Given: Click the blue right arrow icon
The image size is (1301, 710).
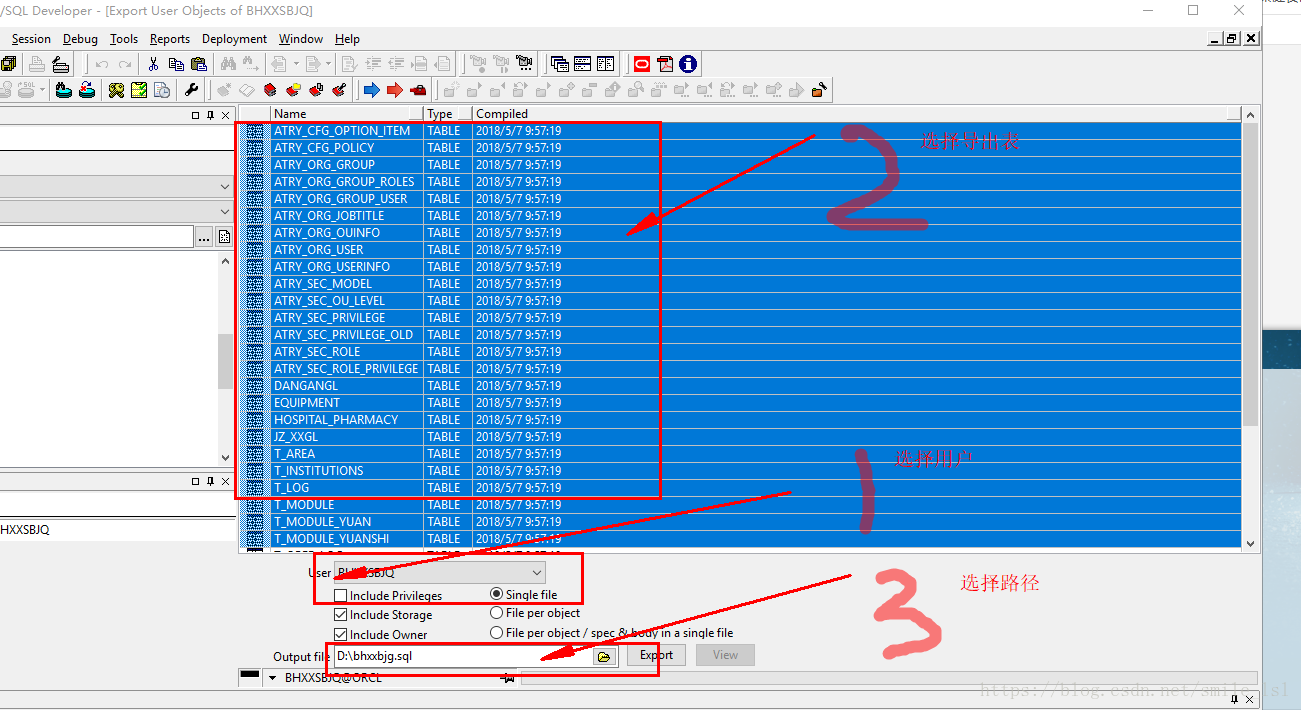Looking at the screenshot, I should 371,90.
